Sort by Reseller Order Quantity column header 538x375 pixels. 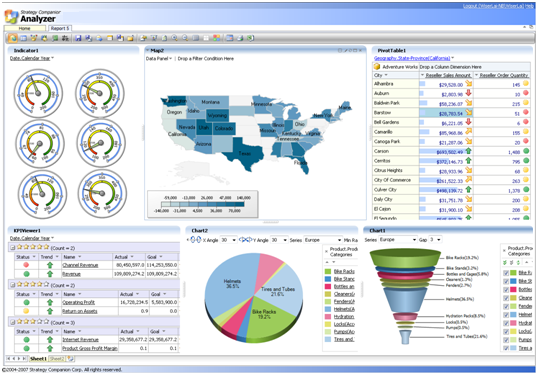504,75
